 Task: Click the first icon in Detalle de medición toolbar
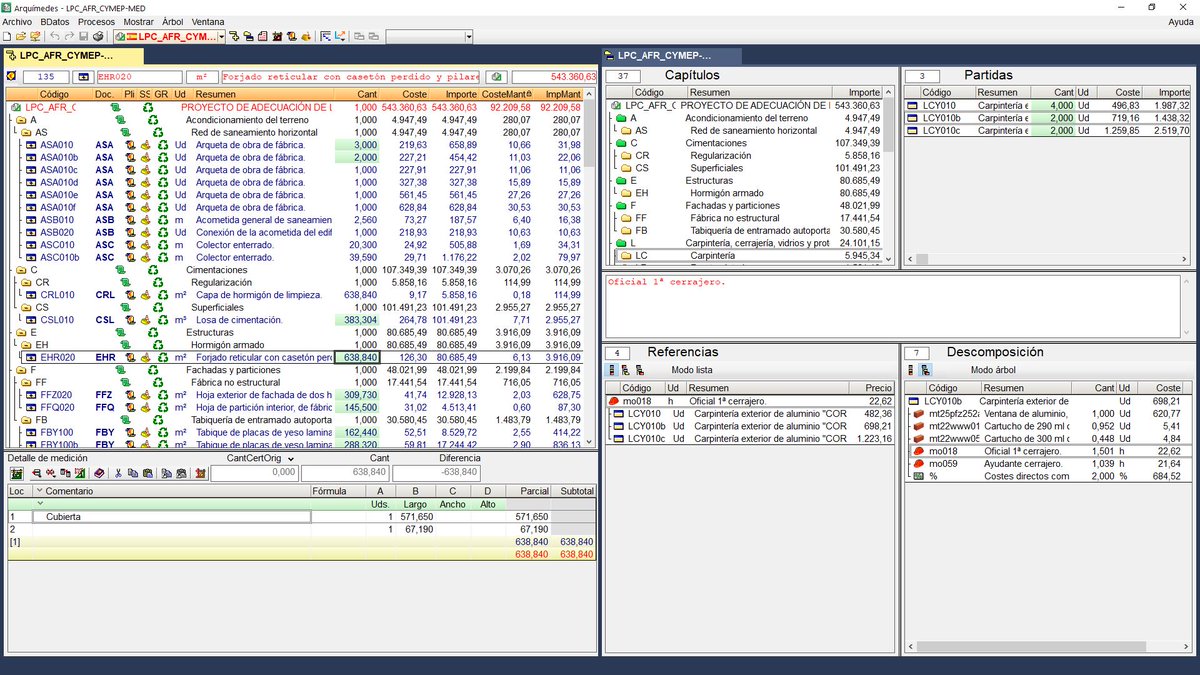click(x=16, y=473)
